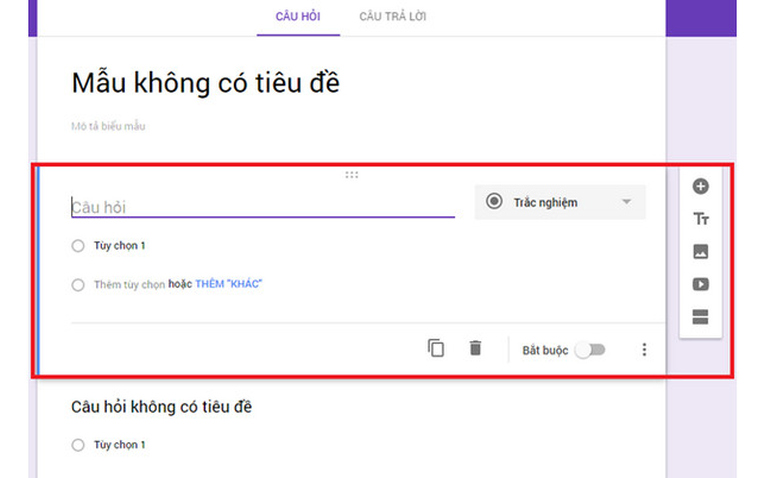Select radio for Tùy chọn 1 in active question
The image size is (765, 478).
(x=78, y=245)
